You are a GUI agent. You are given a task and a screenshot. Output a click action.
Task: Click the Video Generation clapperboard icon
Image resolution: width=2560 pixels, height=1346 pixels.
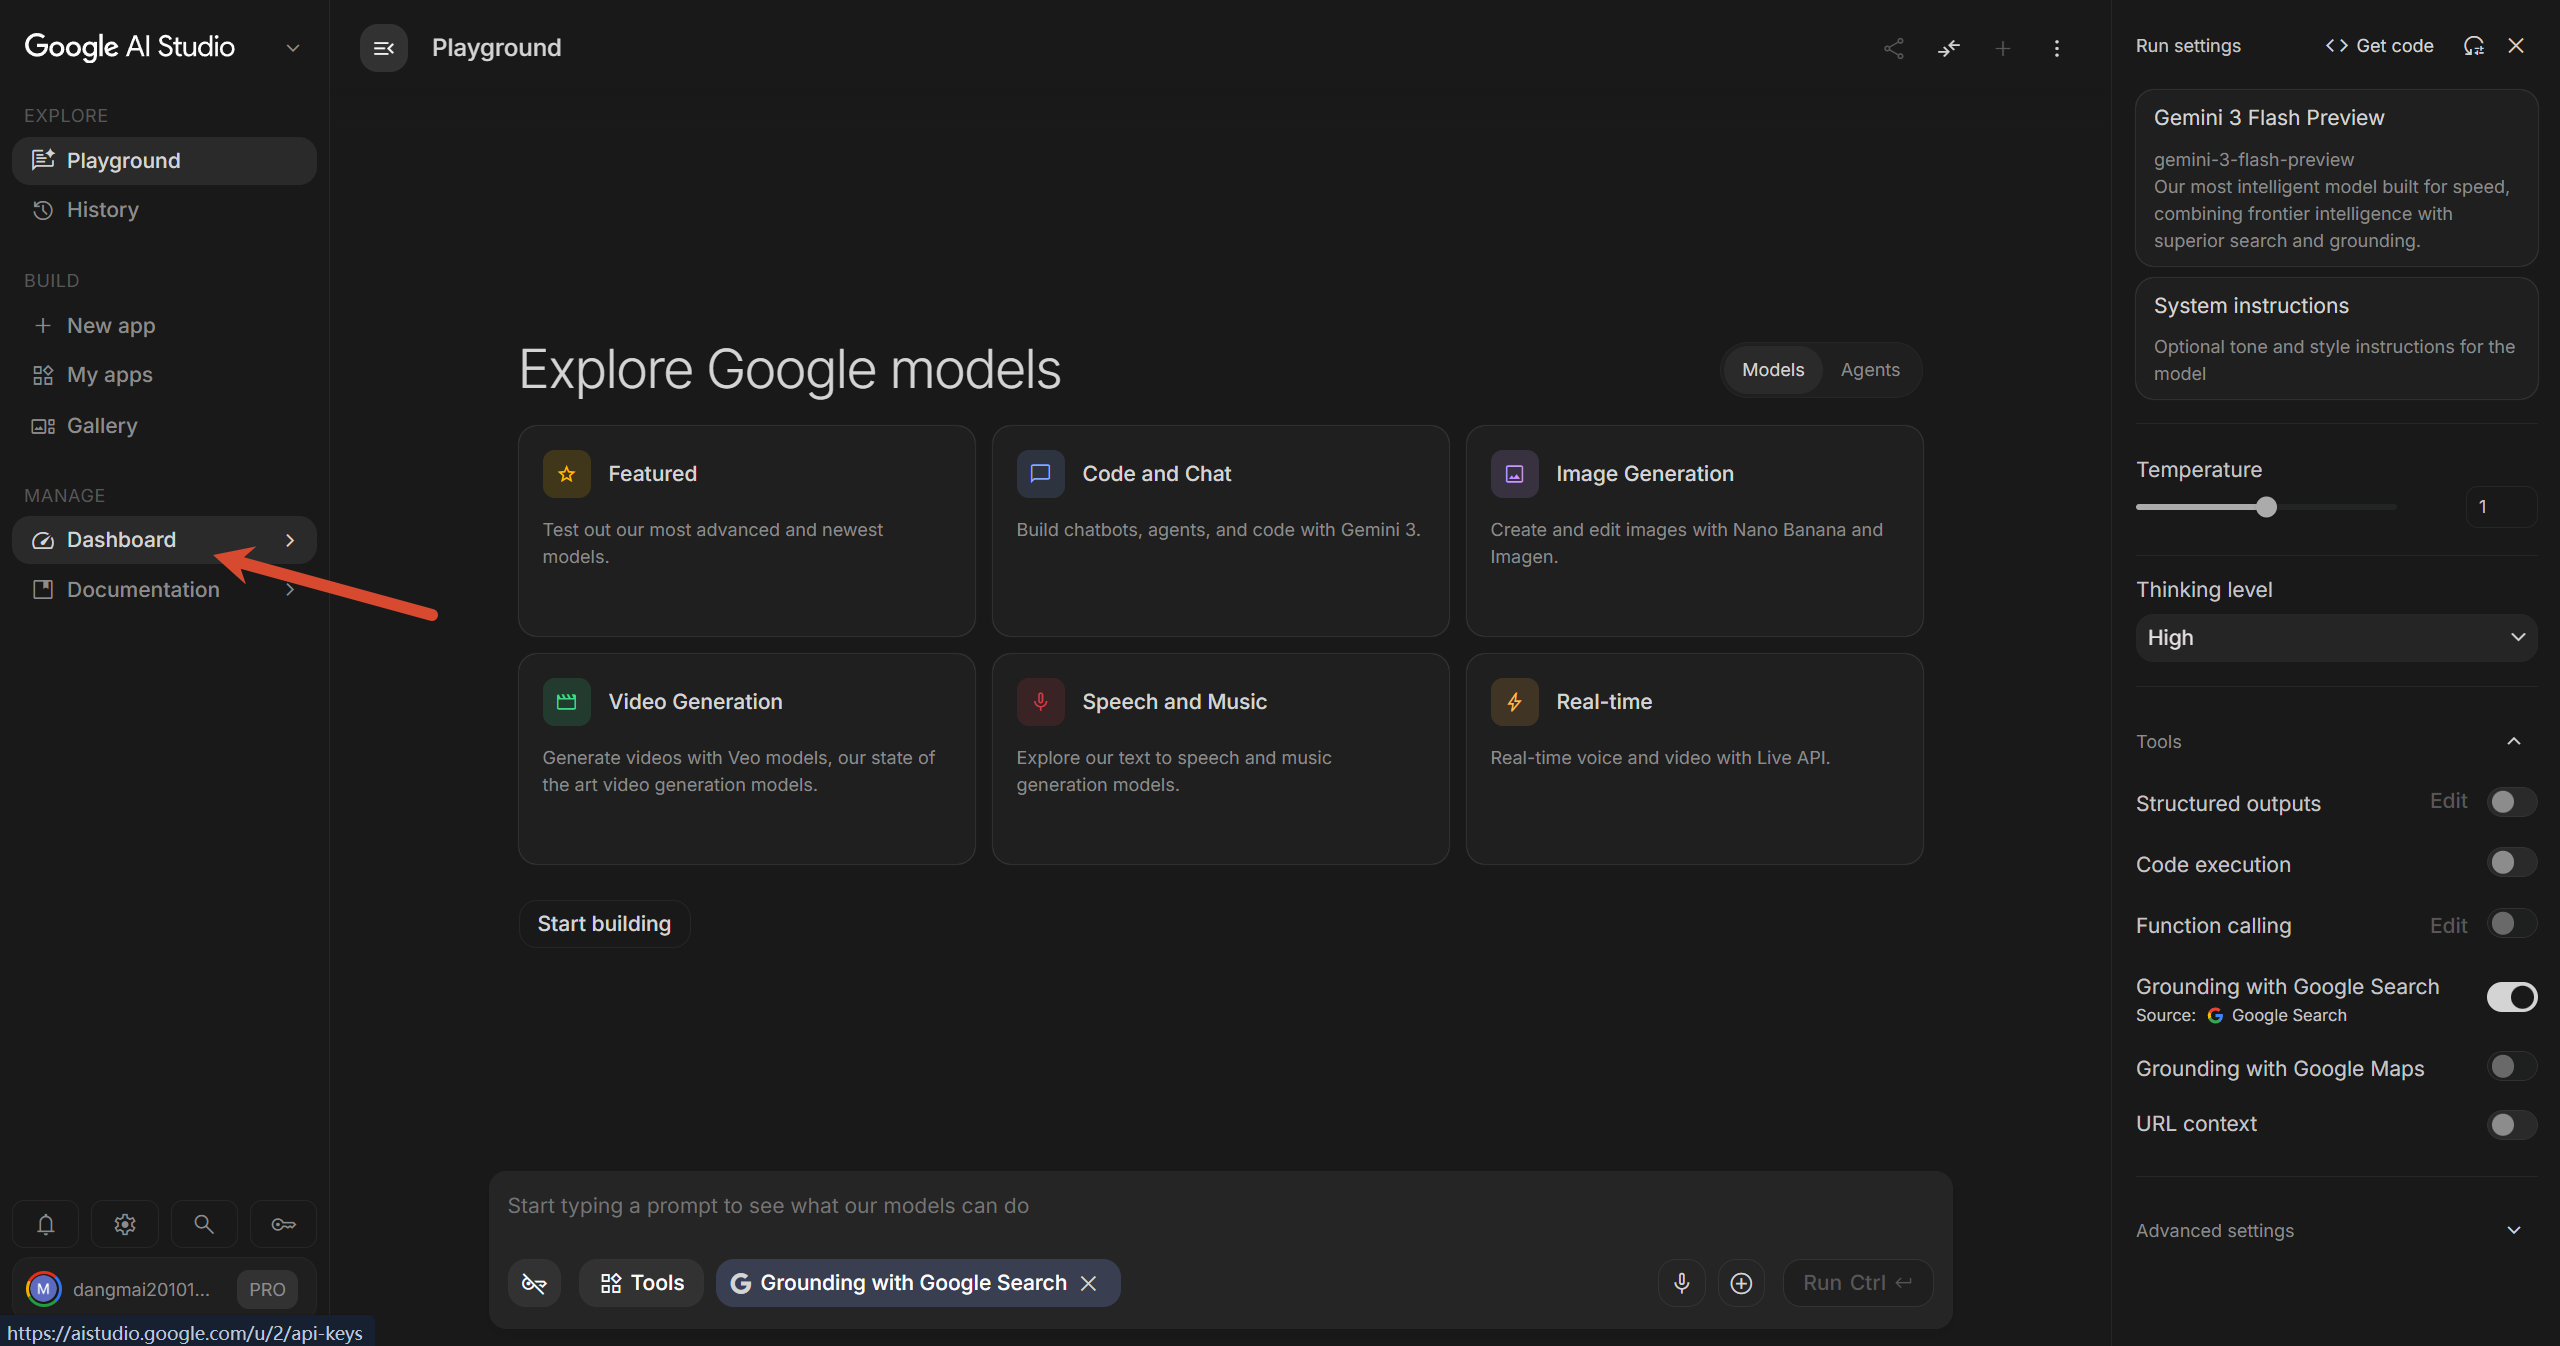point(567,702)
